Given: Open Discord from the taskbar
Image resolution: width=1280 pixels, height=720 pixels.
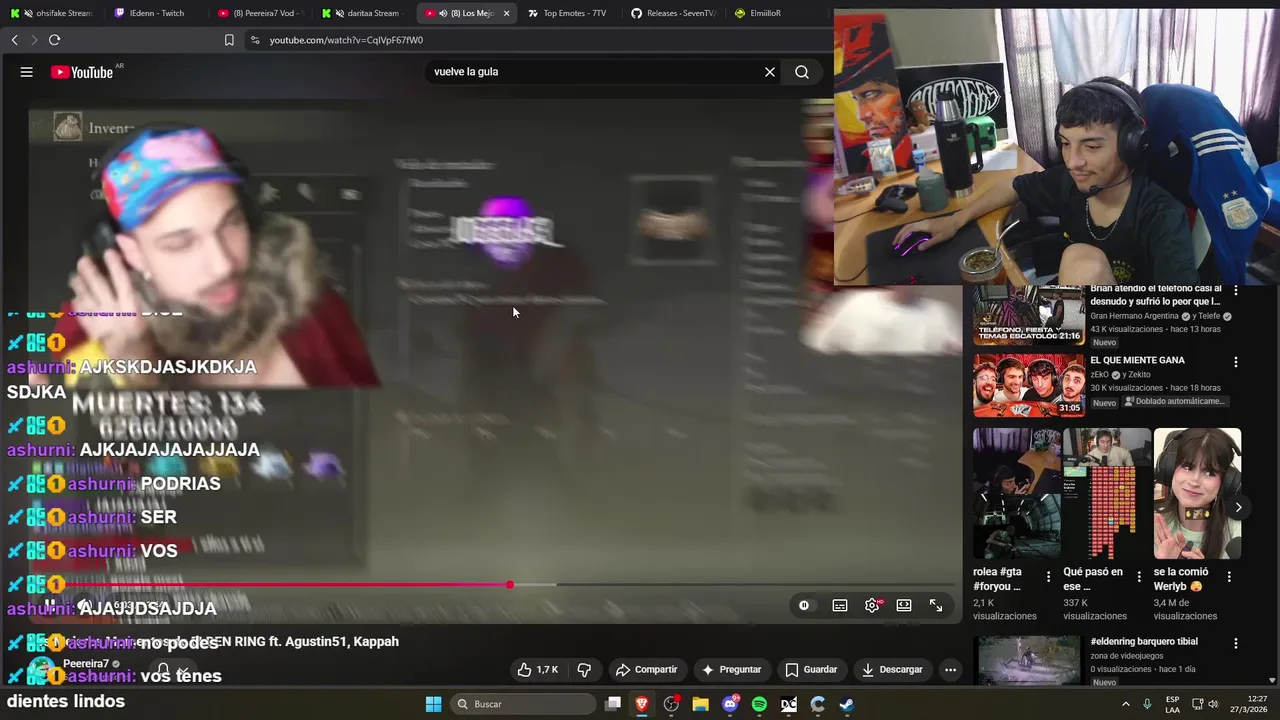Looking at the screenshot, I should pos(730,704).
